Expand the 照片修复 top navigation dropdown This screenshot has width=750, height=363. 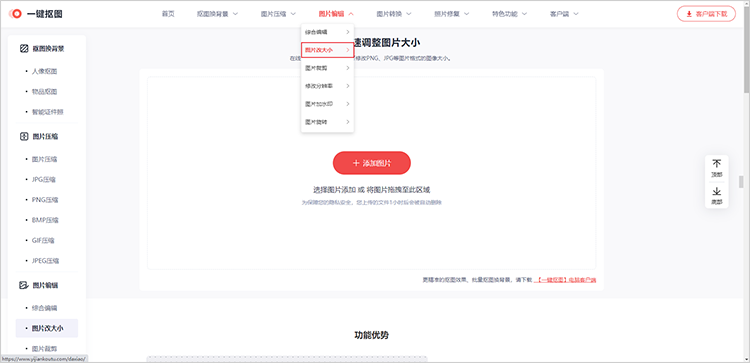point(452,14)
